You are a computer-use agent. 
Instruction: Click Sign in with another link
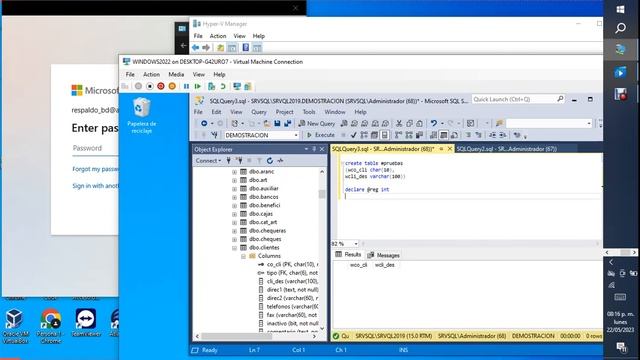point(96,186)
